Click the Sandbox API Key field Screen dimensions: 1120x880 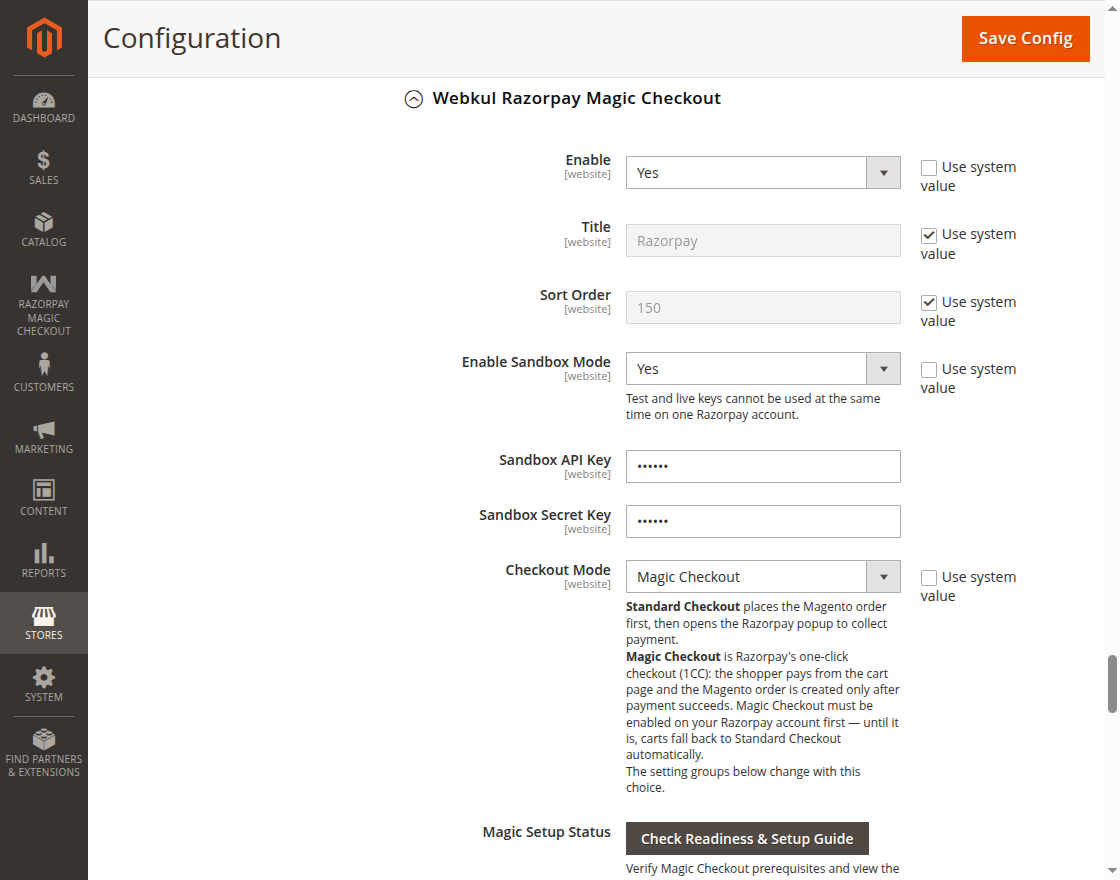763,466
